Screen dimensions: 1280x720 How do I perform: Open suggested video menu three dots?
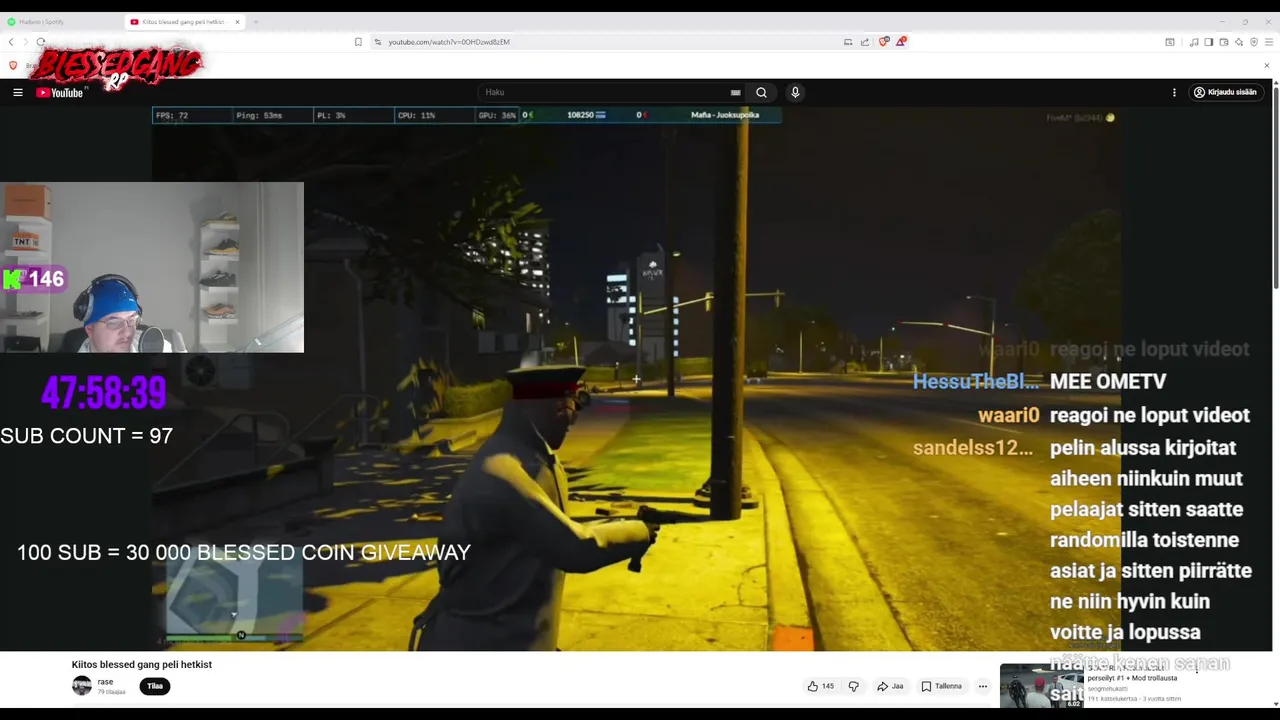1196,669
